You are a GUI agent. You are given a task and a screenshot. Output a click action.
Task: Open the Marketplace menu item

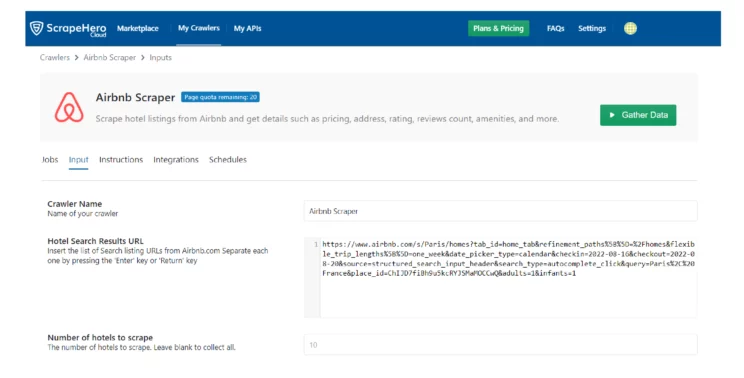138,28
